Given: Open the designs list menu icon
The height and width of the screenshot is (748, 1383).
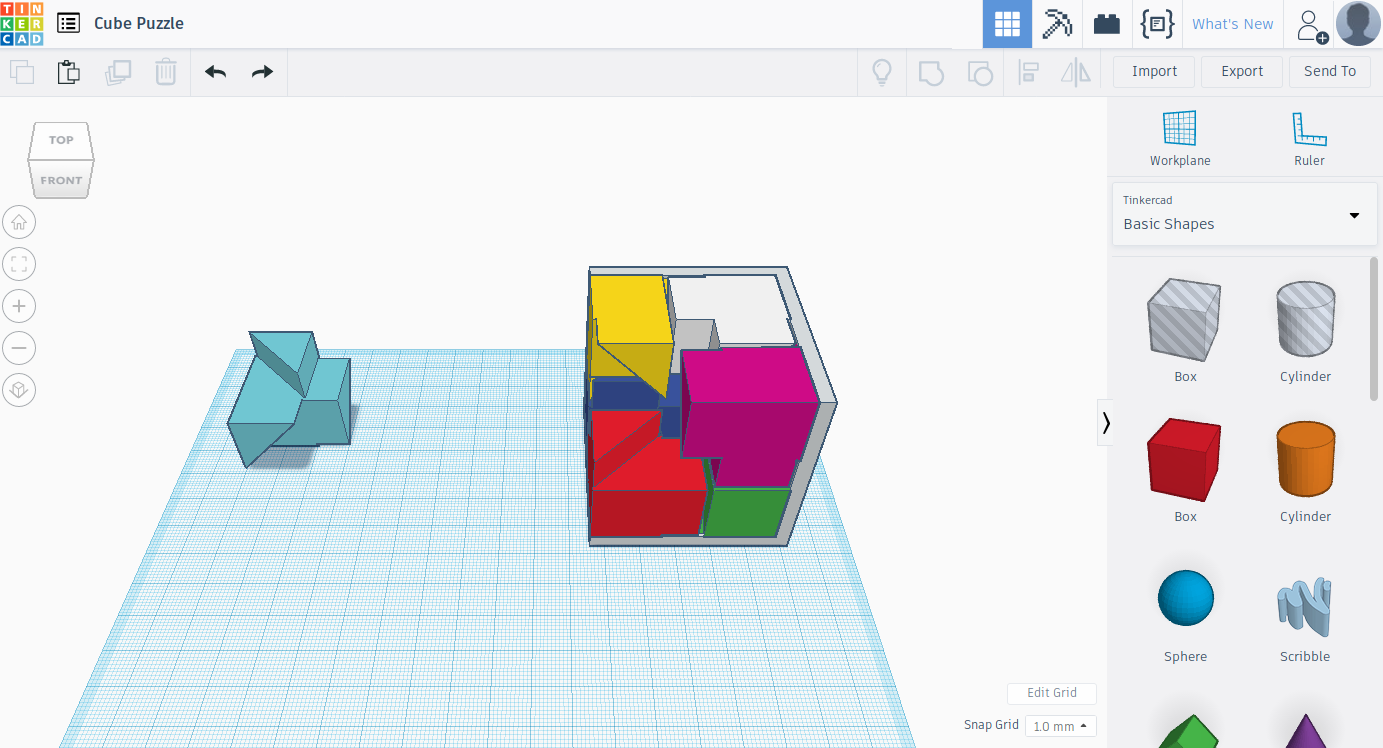Looking at the screenshot, I should 68,23.
